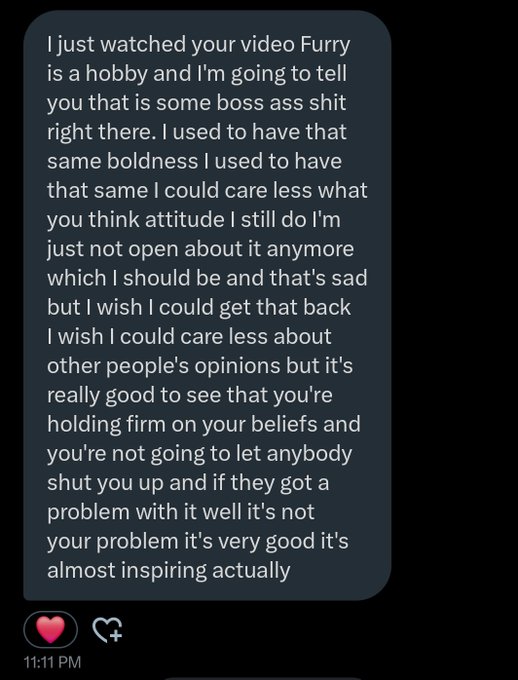Viewport: 518px width, 680px height.
Task: Click the word 'boldness' in the message
Action: pos(152,161)
